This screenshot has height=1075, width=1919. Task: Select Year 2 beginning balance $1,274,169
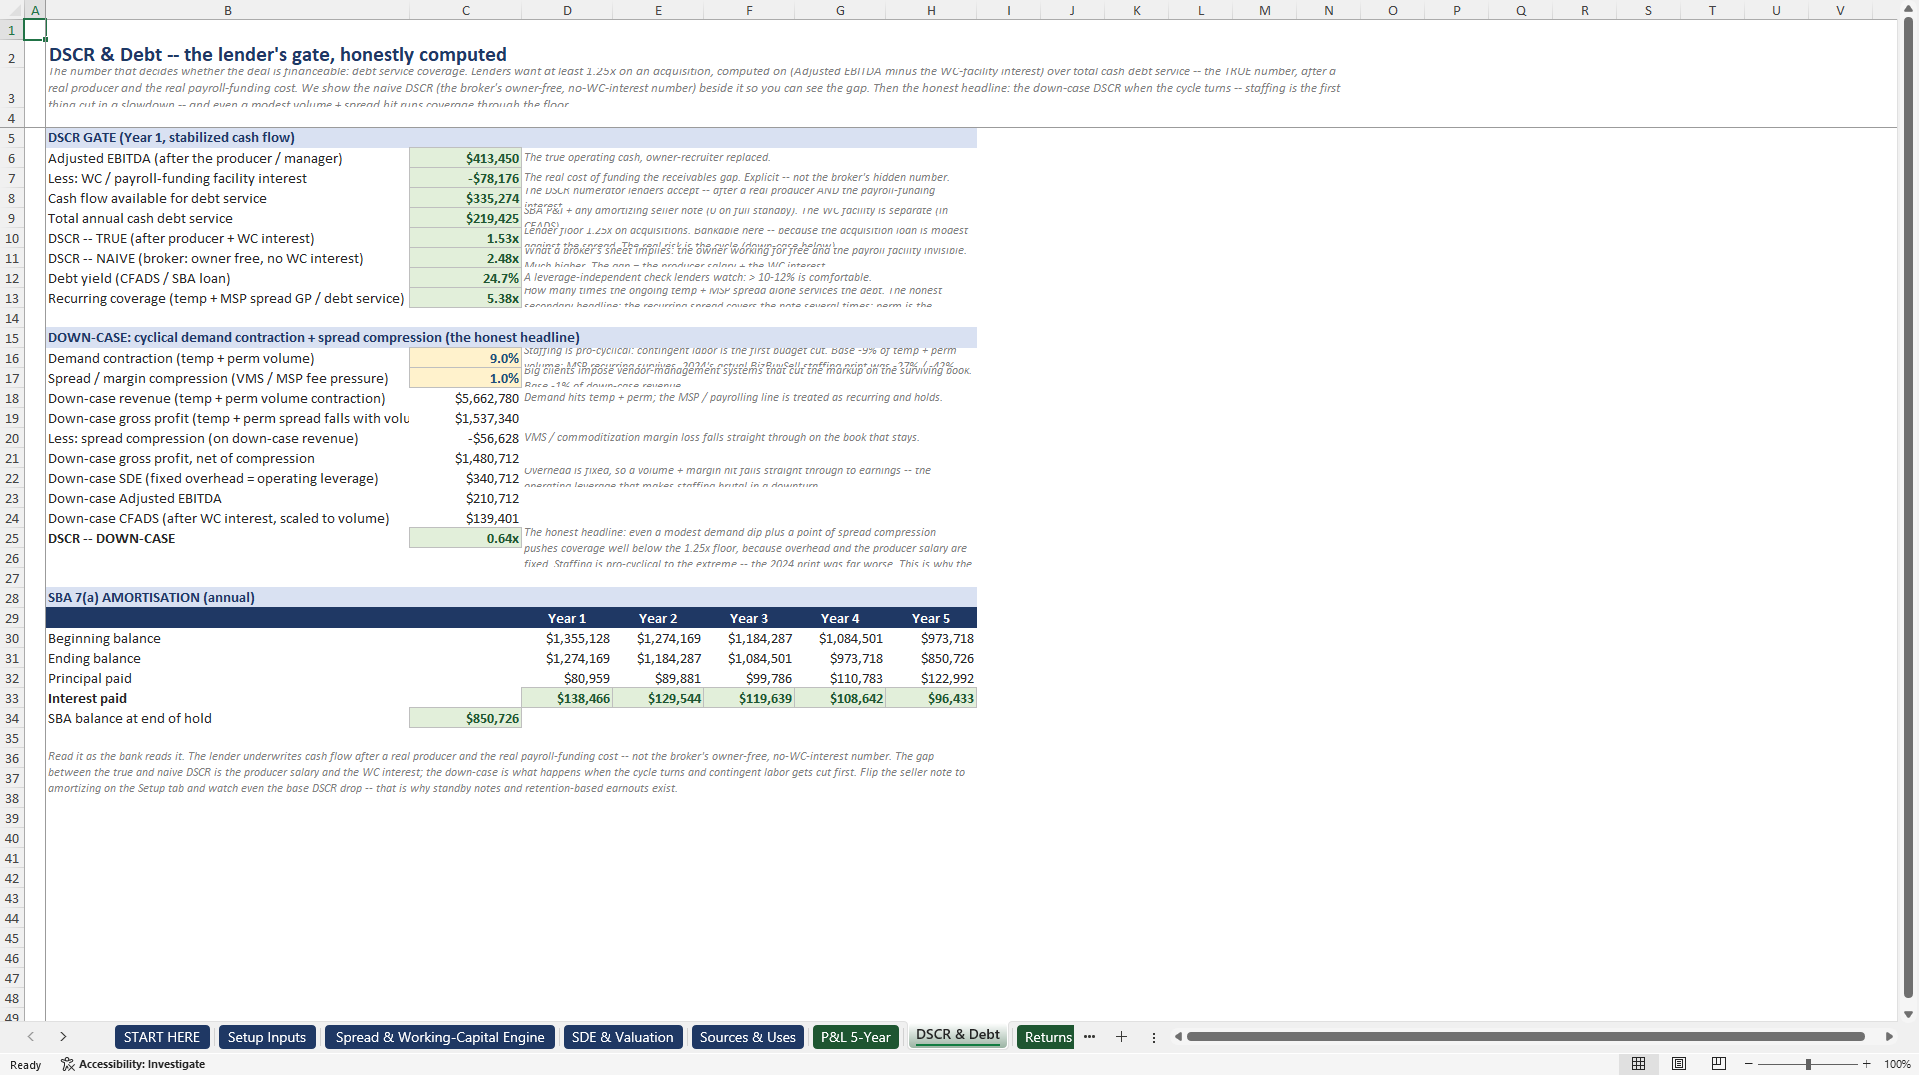click(x=658, y=638)
